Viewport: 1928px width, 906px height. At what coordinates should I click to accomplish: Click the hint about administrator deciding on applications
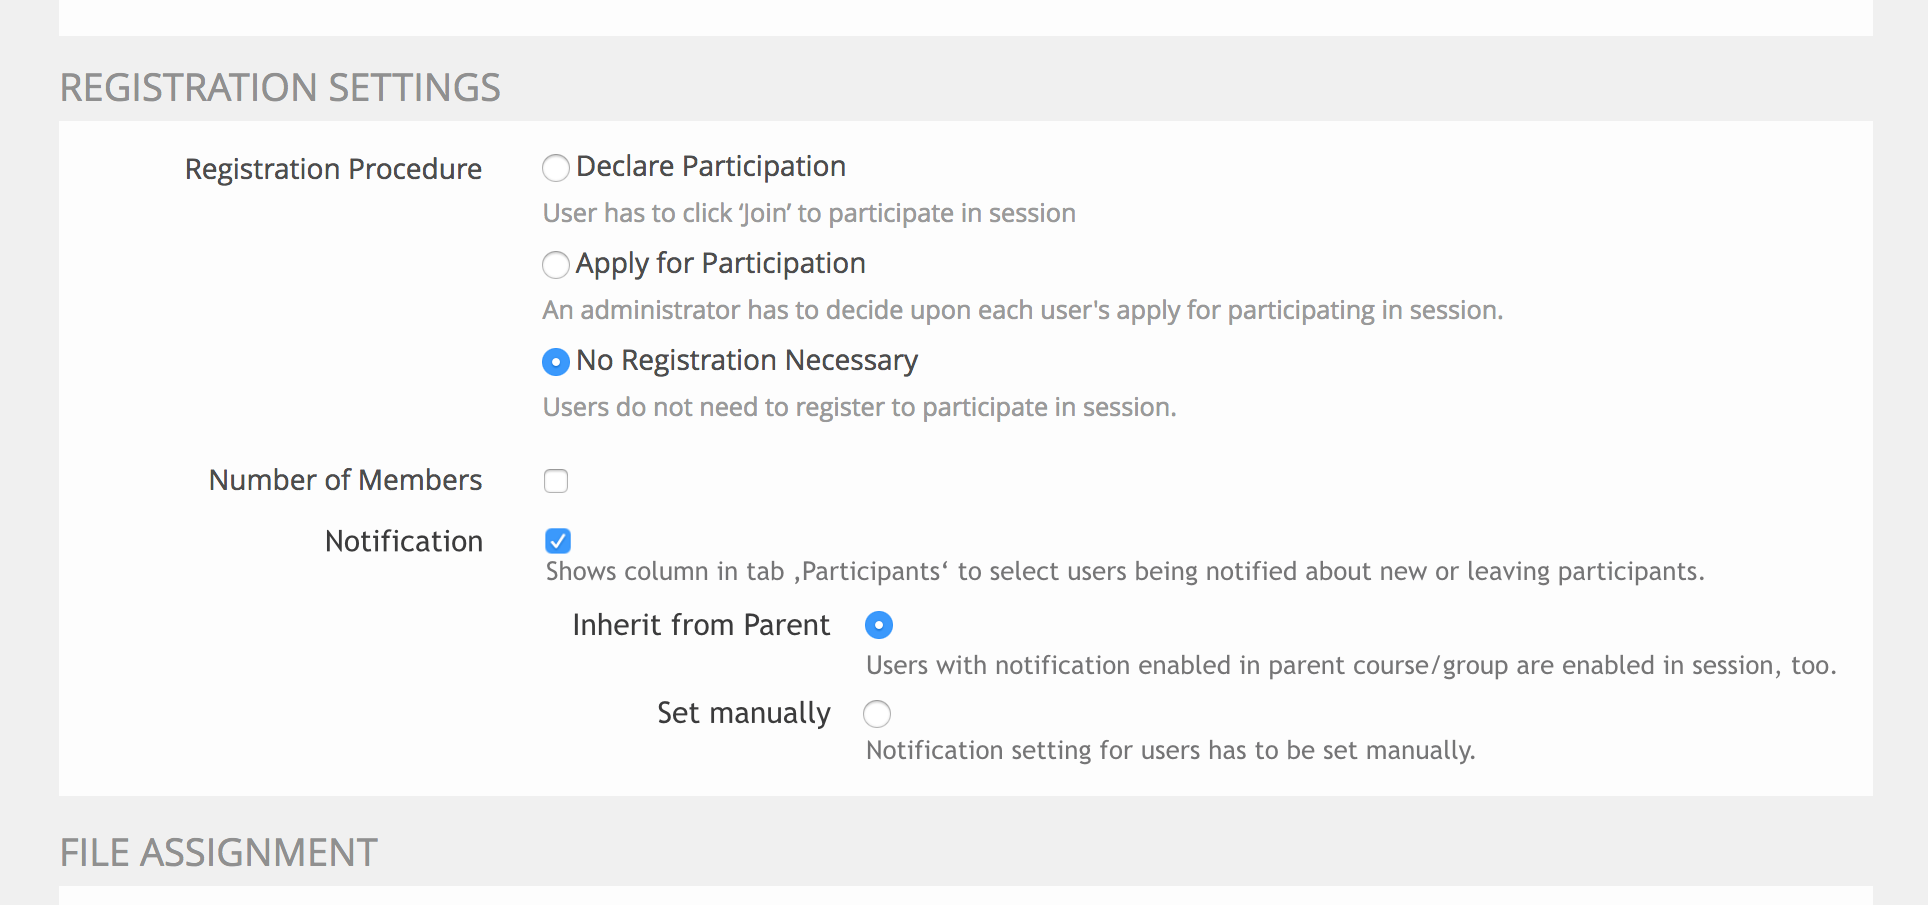(1022, 311)
